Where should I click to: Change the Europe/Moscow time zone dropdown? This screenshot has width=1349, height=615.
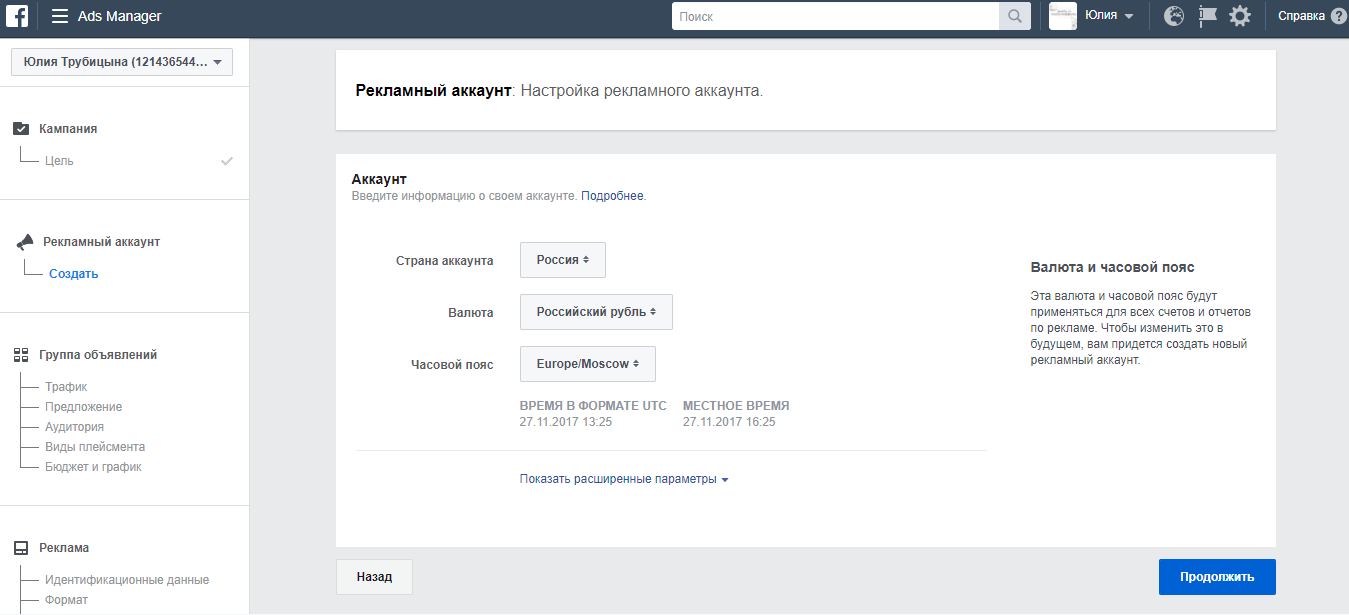(588, 364)
